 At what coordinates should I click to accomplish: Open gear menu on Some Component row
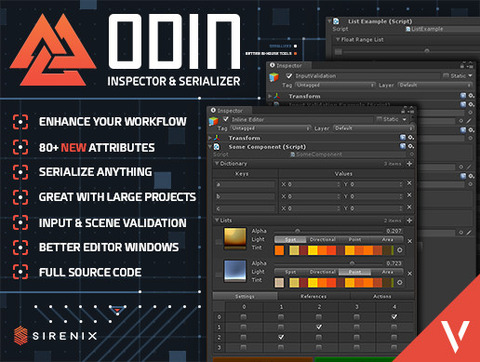pyautogui.click(x=411, y=146)
